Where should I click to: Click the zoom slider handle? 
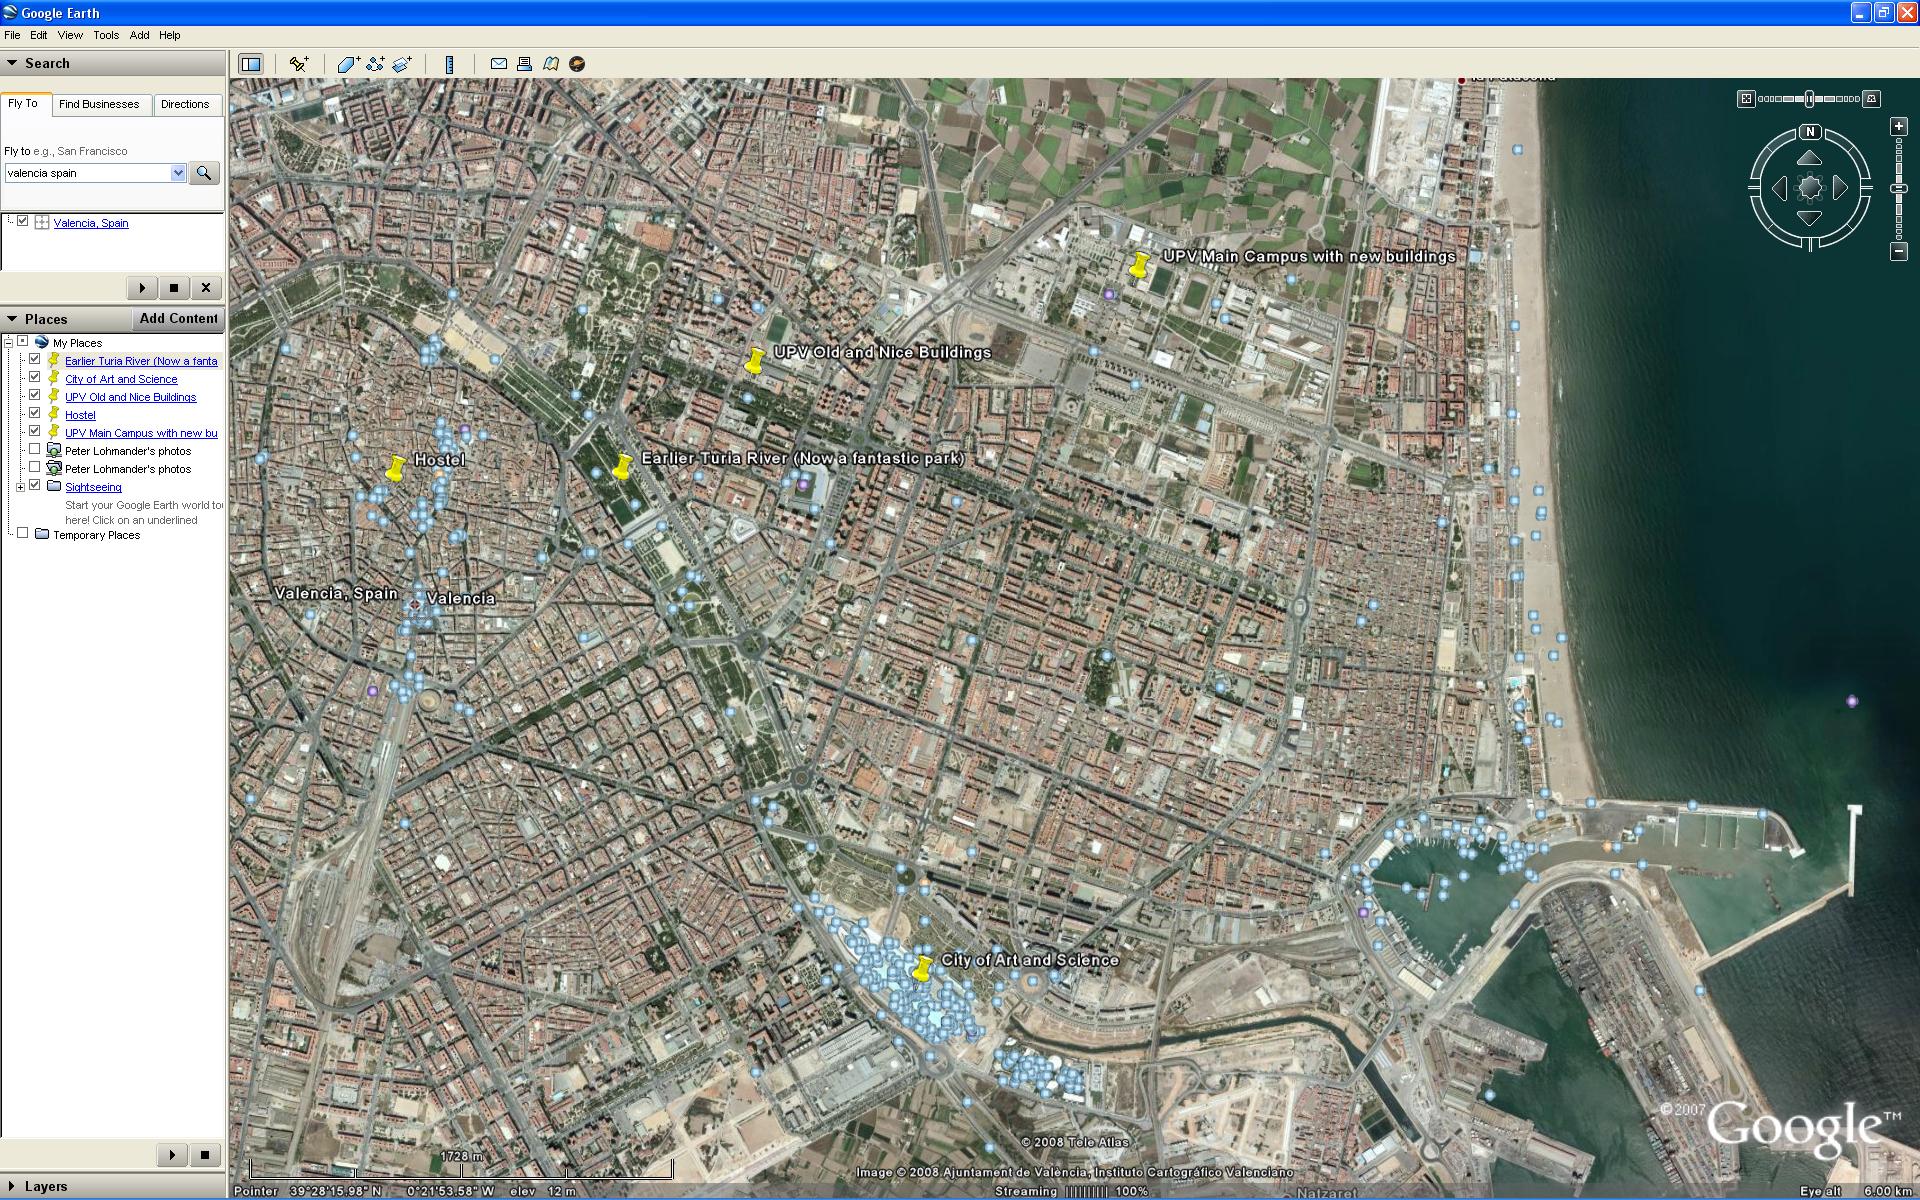pyautogui.click(x=1899, y=188)
